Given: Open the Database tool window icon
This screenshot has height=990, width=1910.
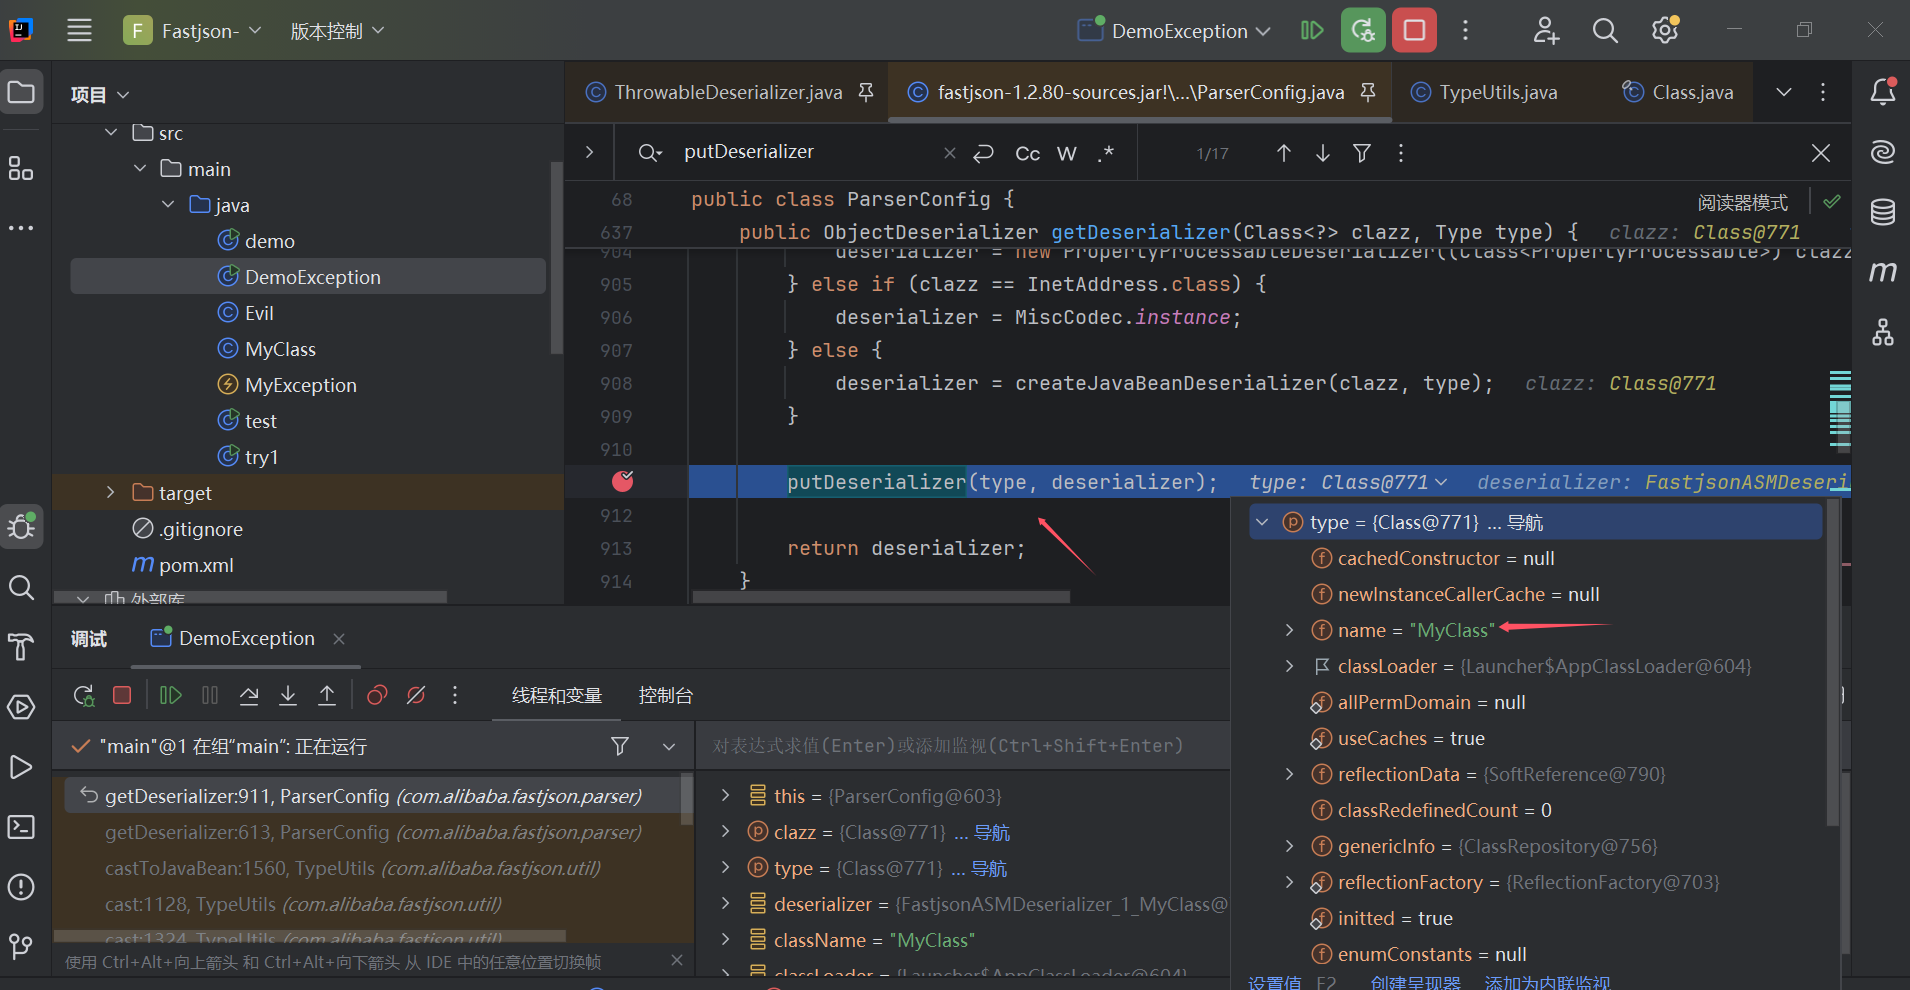Looking at the screenshot, I should pos(1883,212).
